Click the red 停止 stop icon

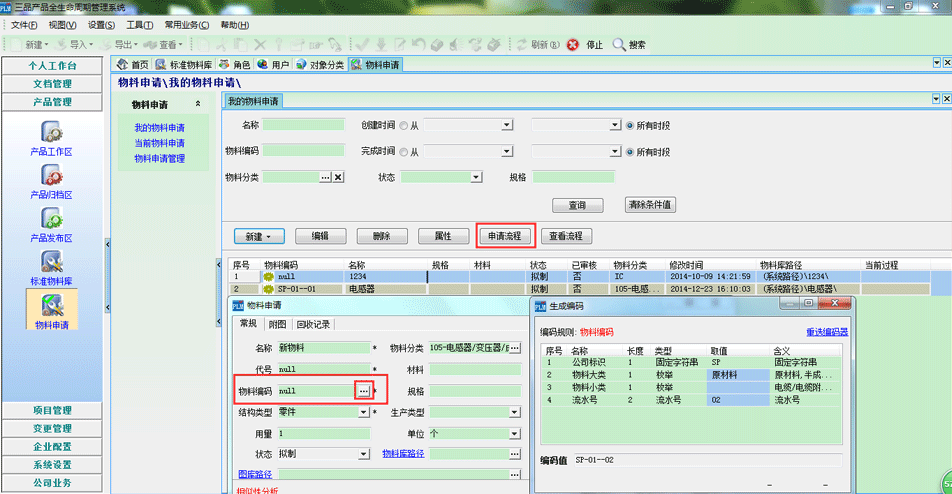click(572, 45)
